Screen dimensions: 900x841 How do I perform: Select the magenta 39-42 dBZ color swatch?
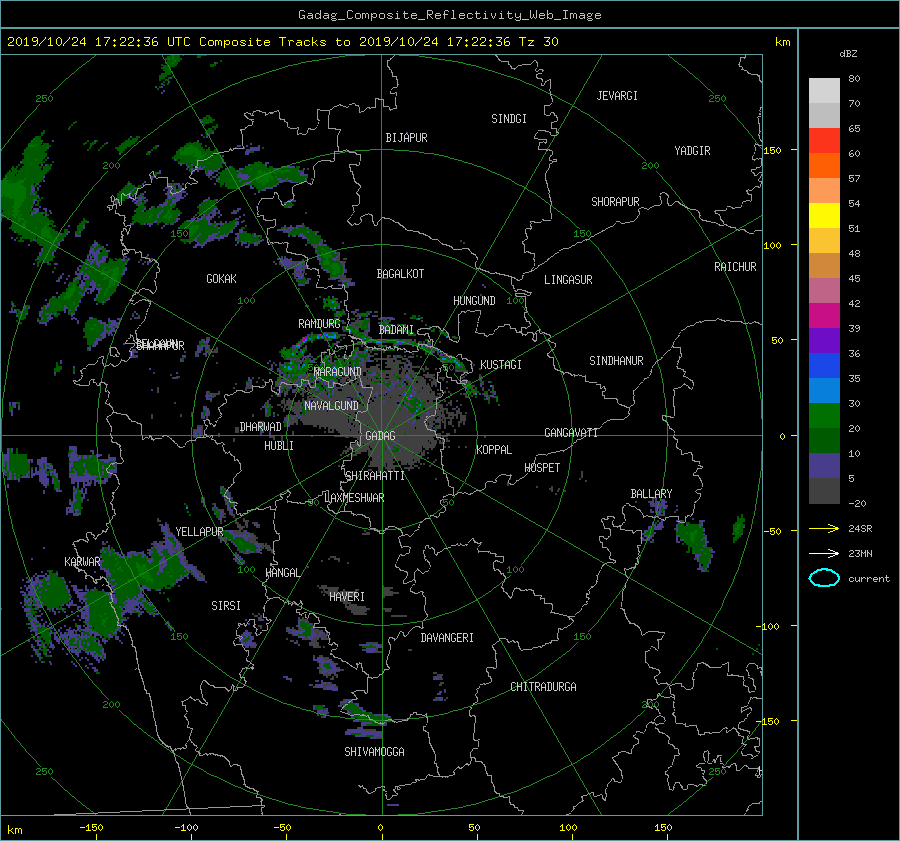point(824,316)
